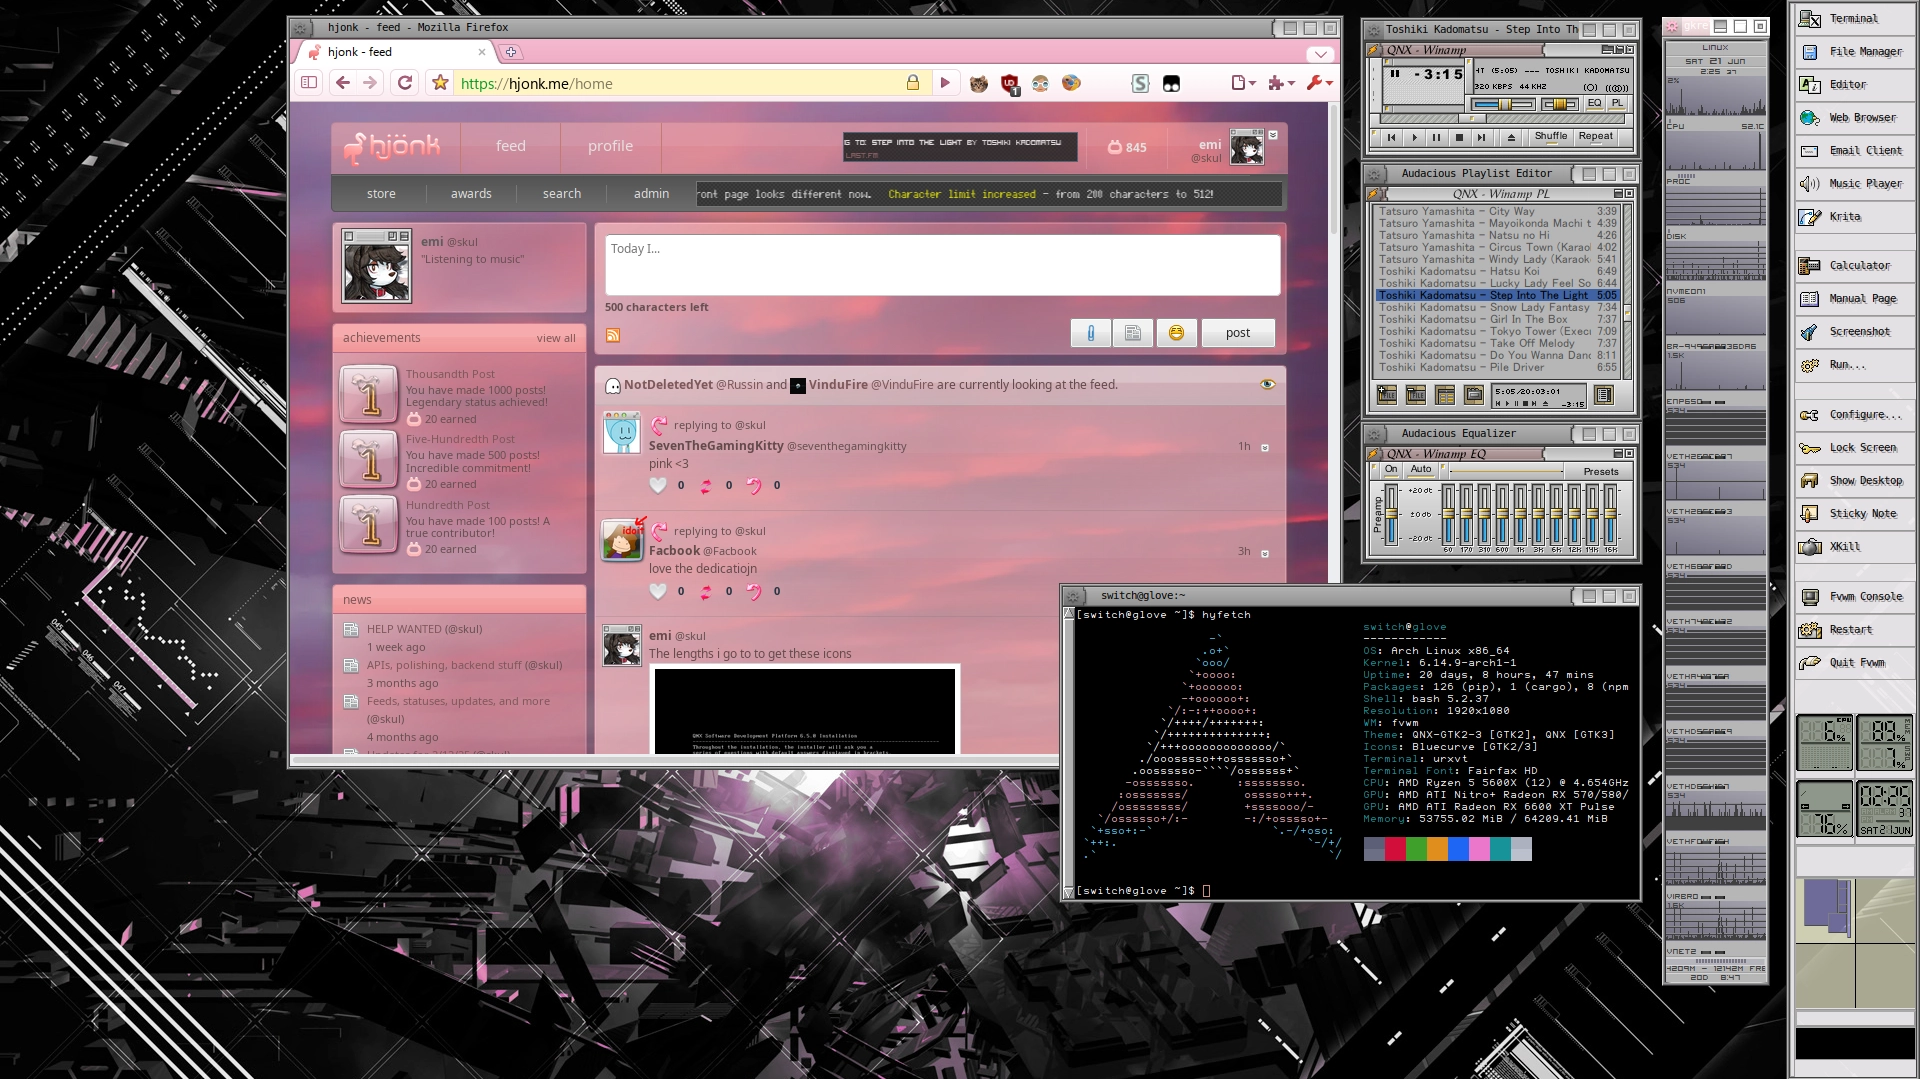Toggle the EQ window button in Winamp
Image resolution: width=1920 pixels, height=1079 pixels.
[x=1595, y=104]
